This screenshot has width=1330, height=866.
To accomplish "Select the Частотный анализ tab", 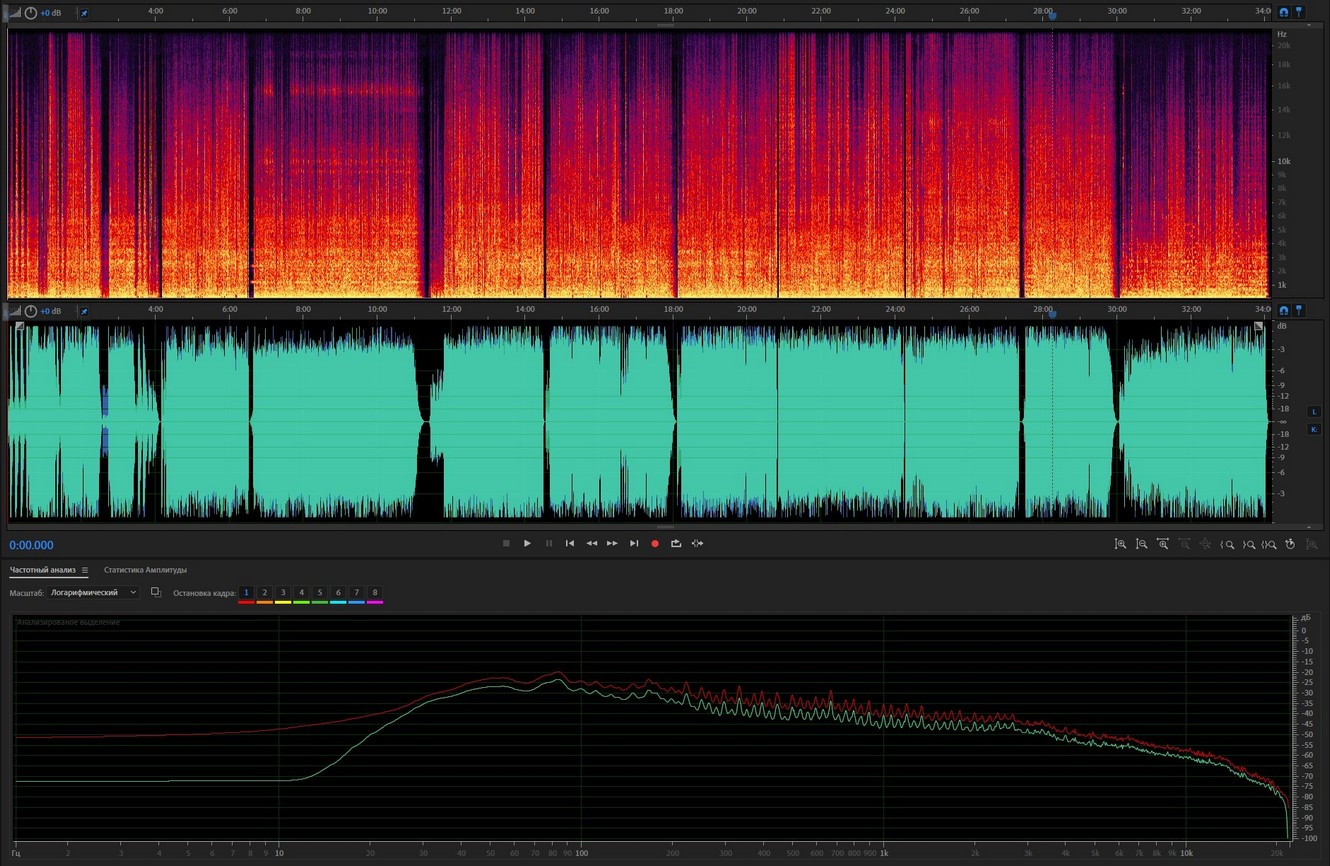I will point(42,570).
